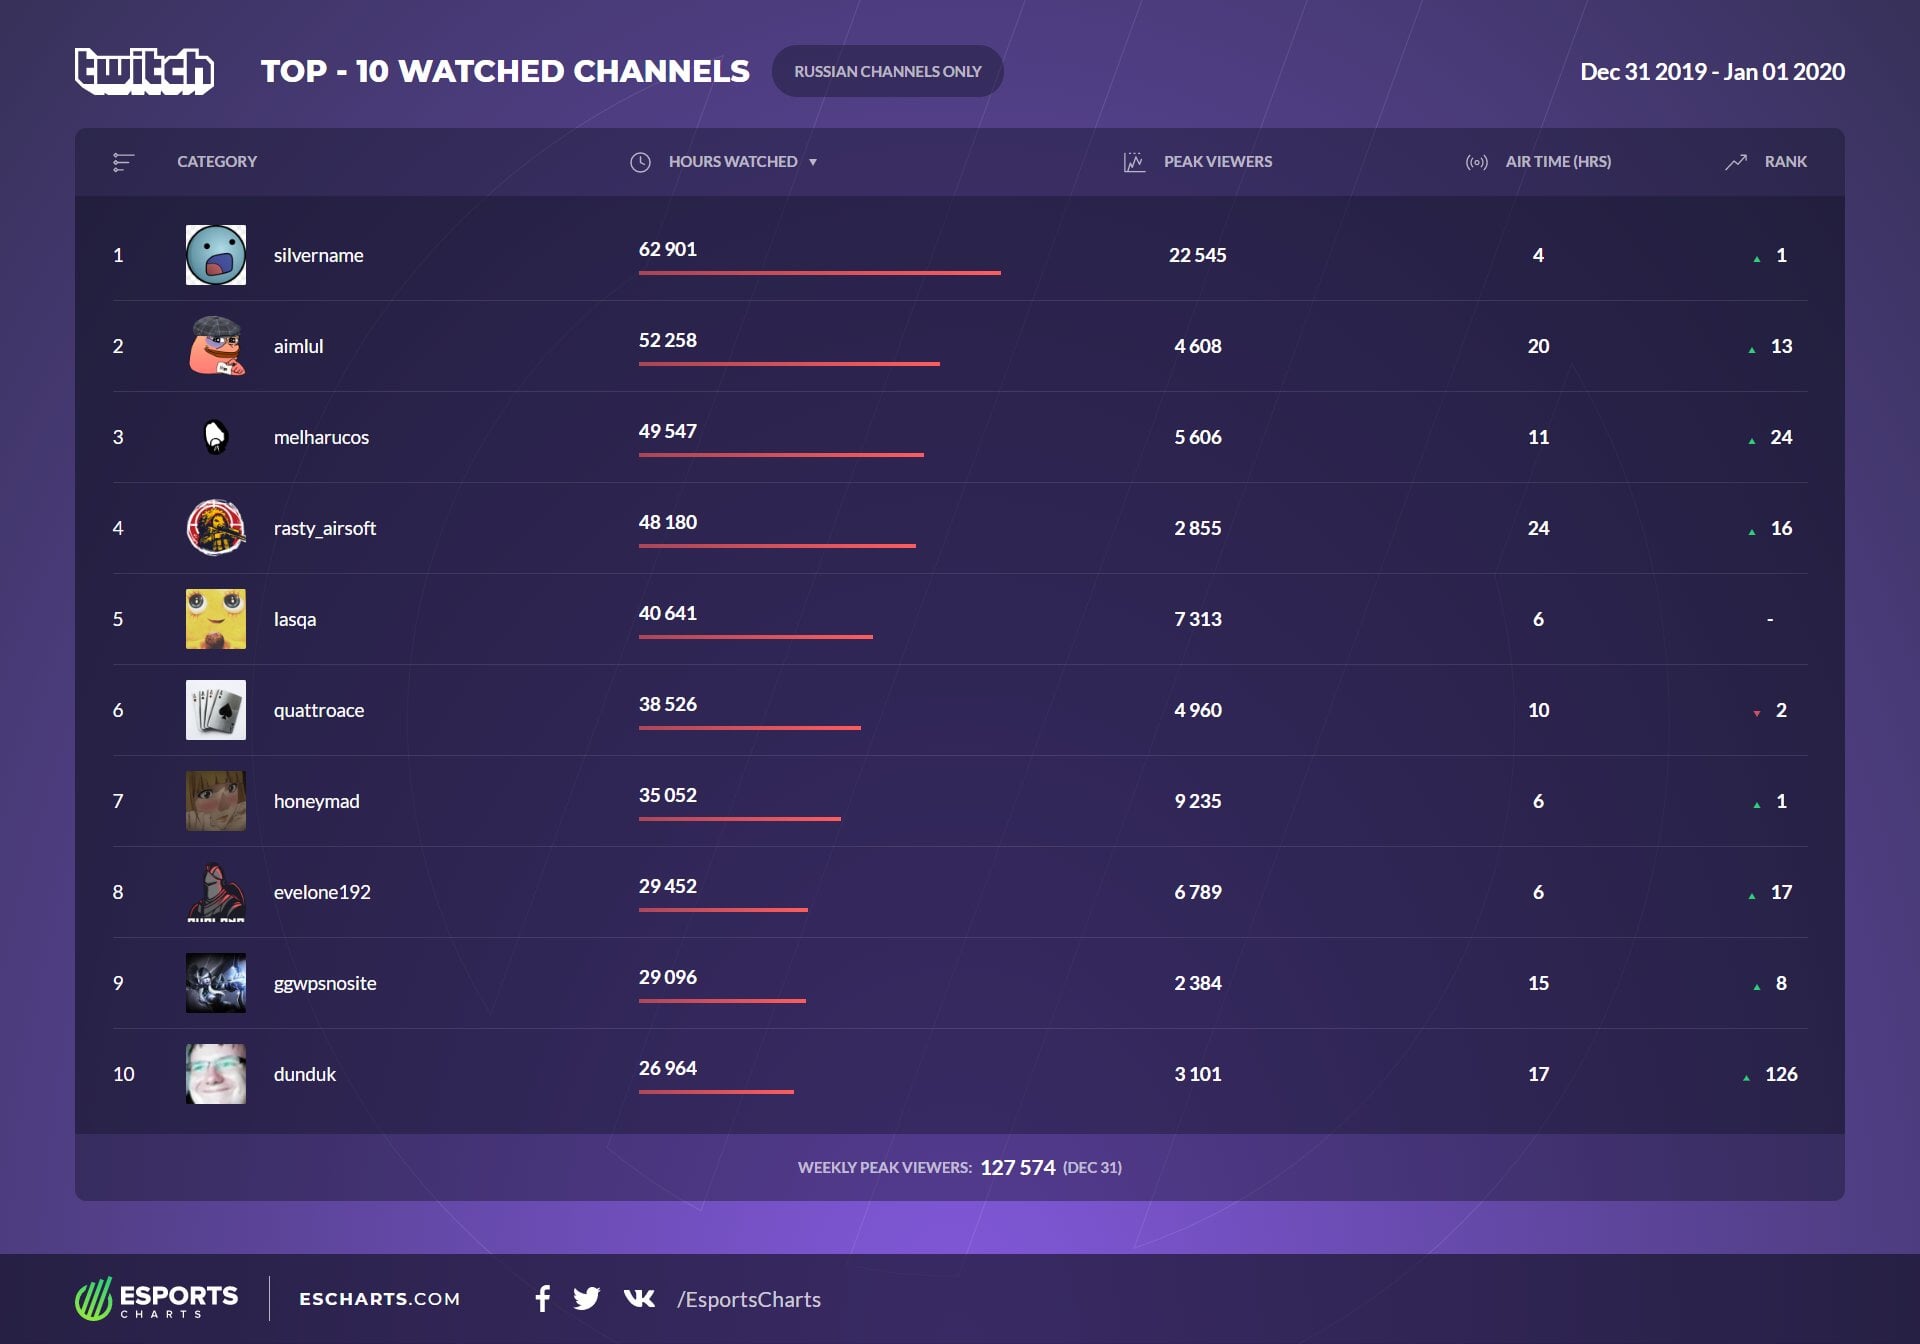1920x1344 pixels.
Task: Sort by Peak Viewers column header
Action: click(1217, 162)
